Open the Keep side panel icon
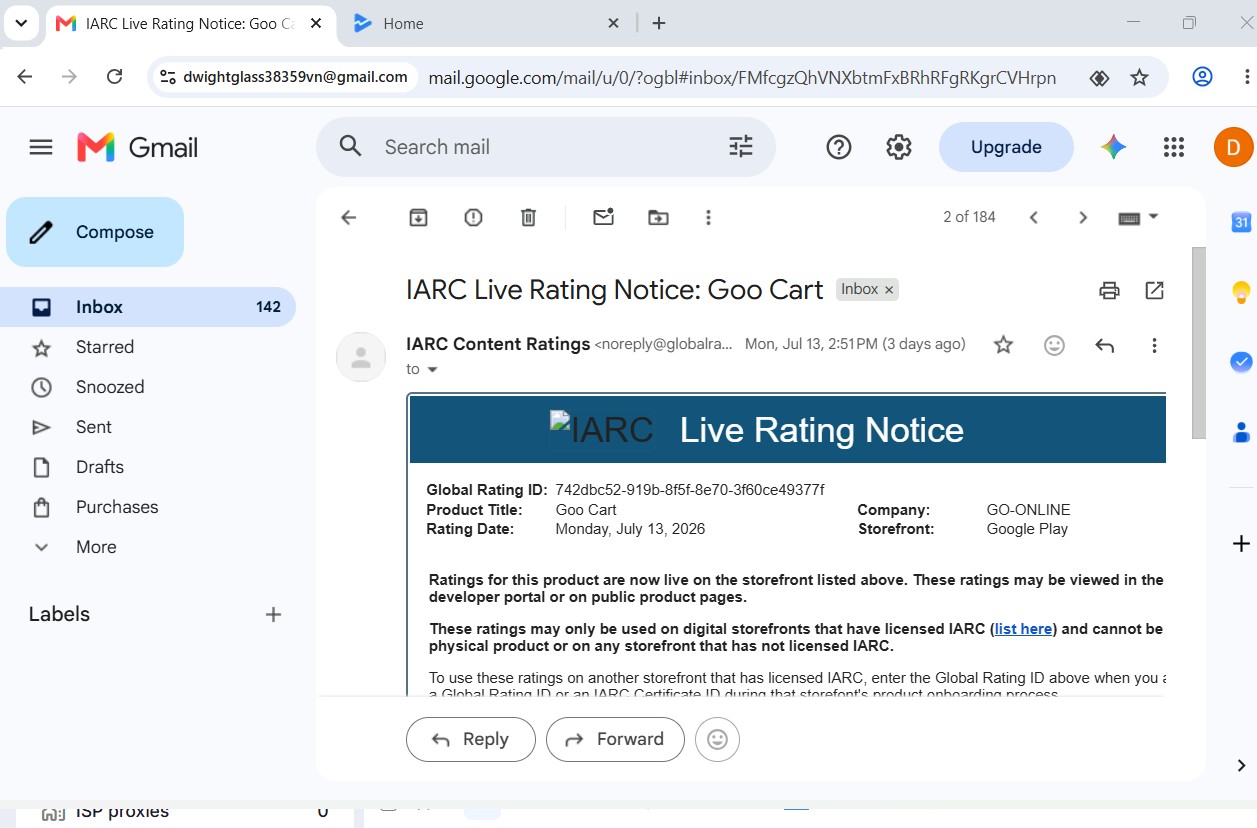1257x828 pixels. click(1241, 292)
